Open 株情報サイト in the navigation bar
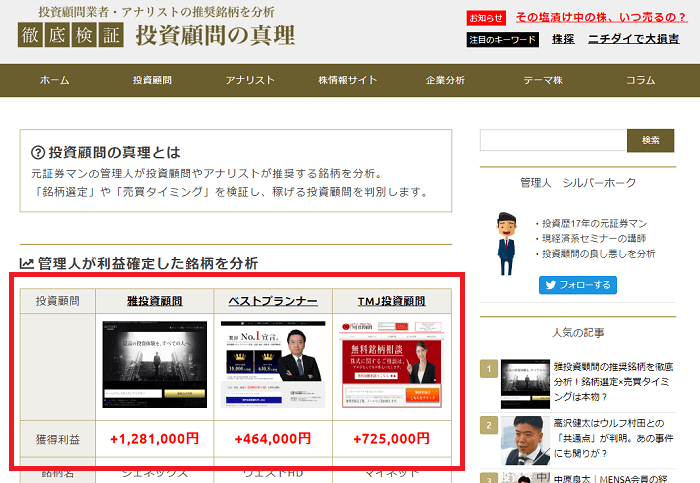Image resolution: width=700 pixels, height=483 pixels. (x=347, y=80)
